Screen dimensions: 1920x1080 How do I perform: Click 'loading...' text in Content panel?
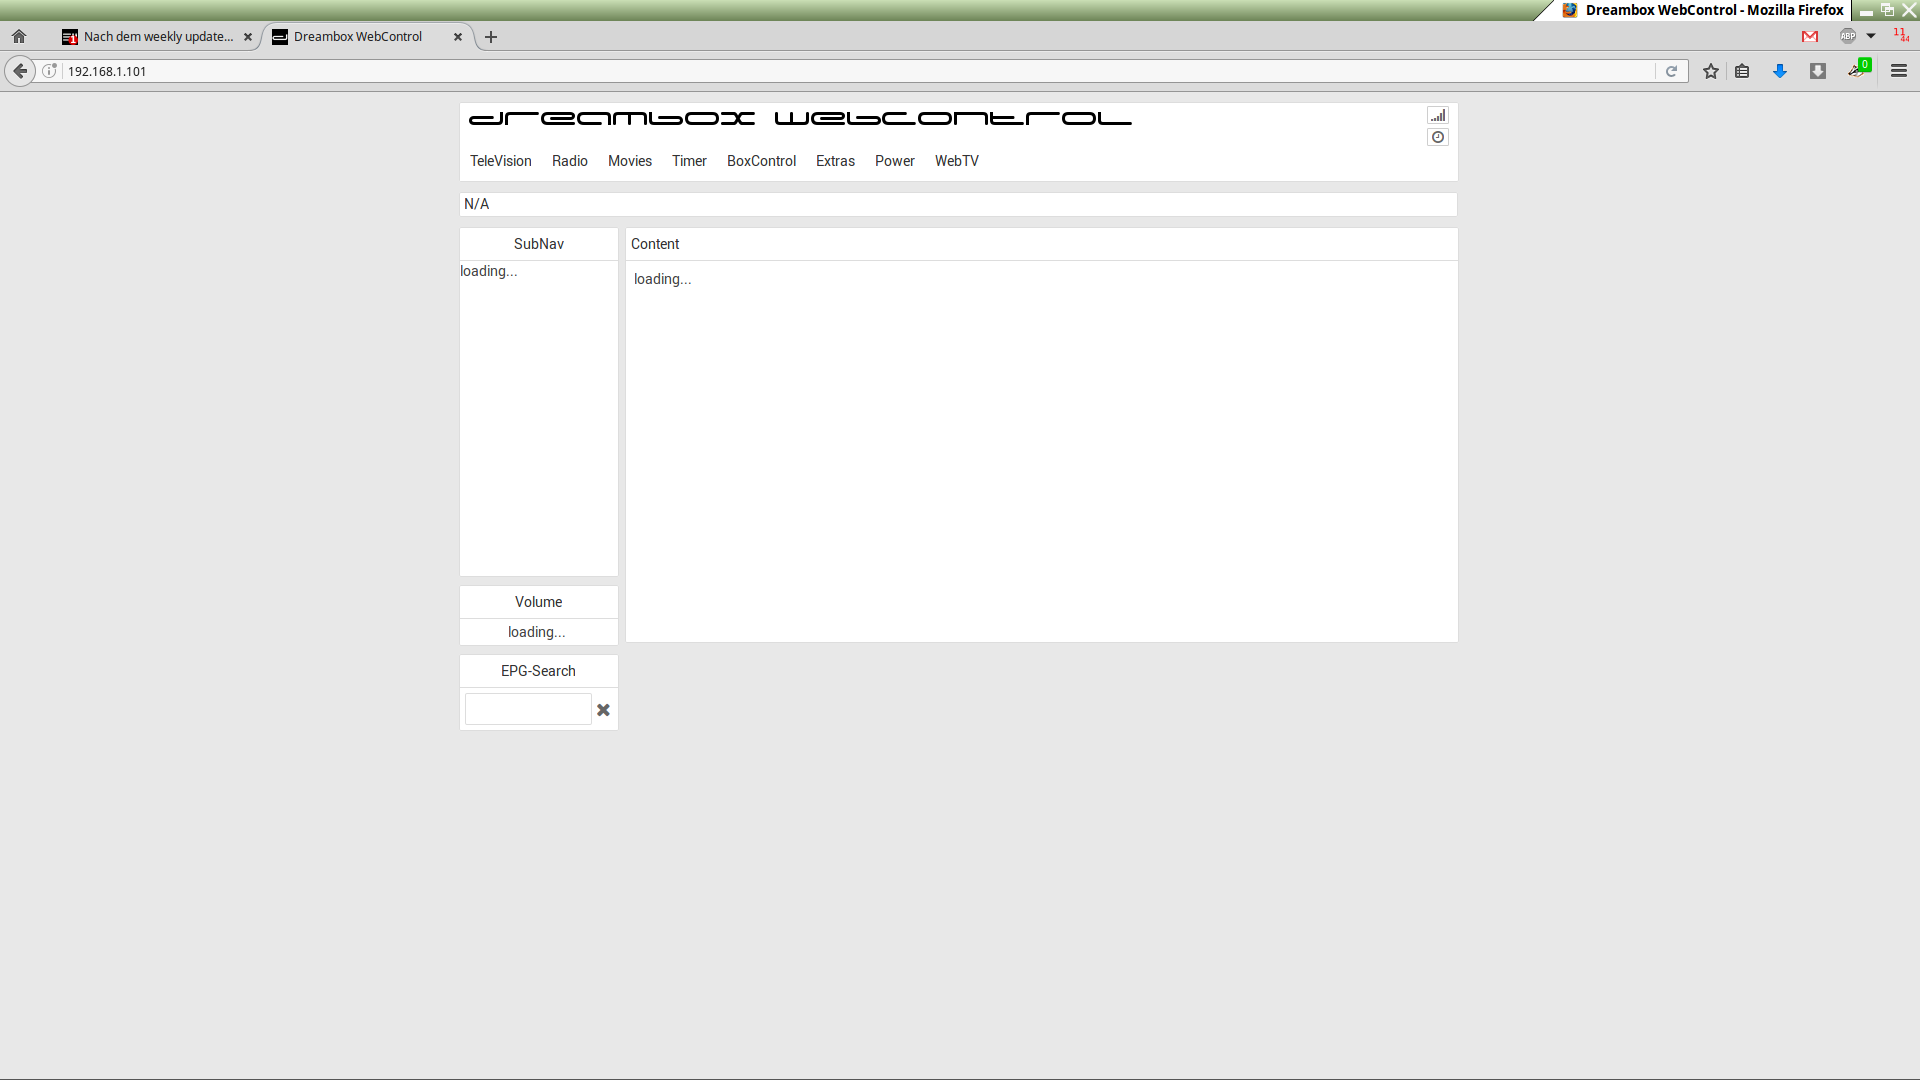tap(662, 279)
